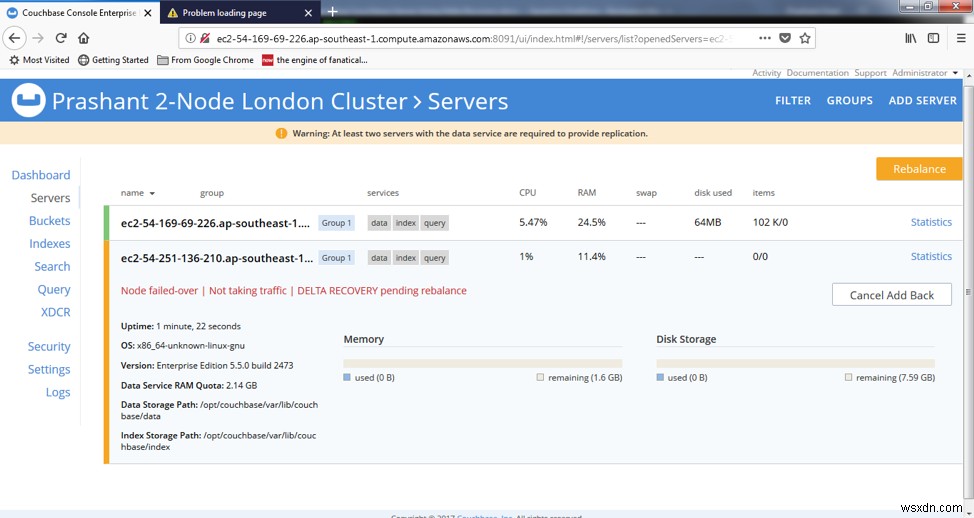Reload the page with the refresh icon

coord(61,38)
